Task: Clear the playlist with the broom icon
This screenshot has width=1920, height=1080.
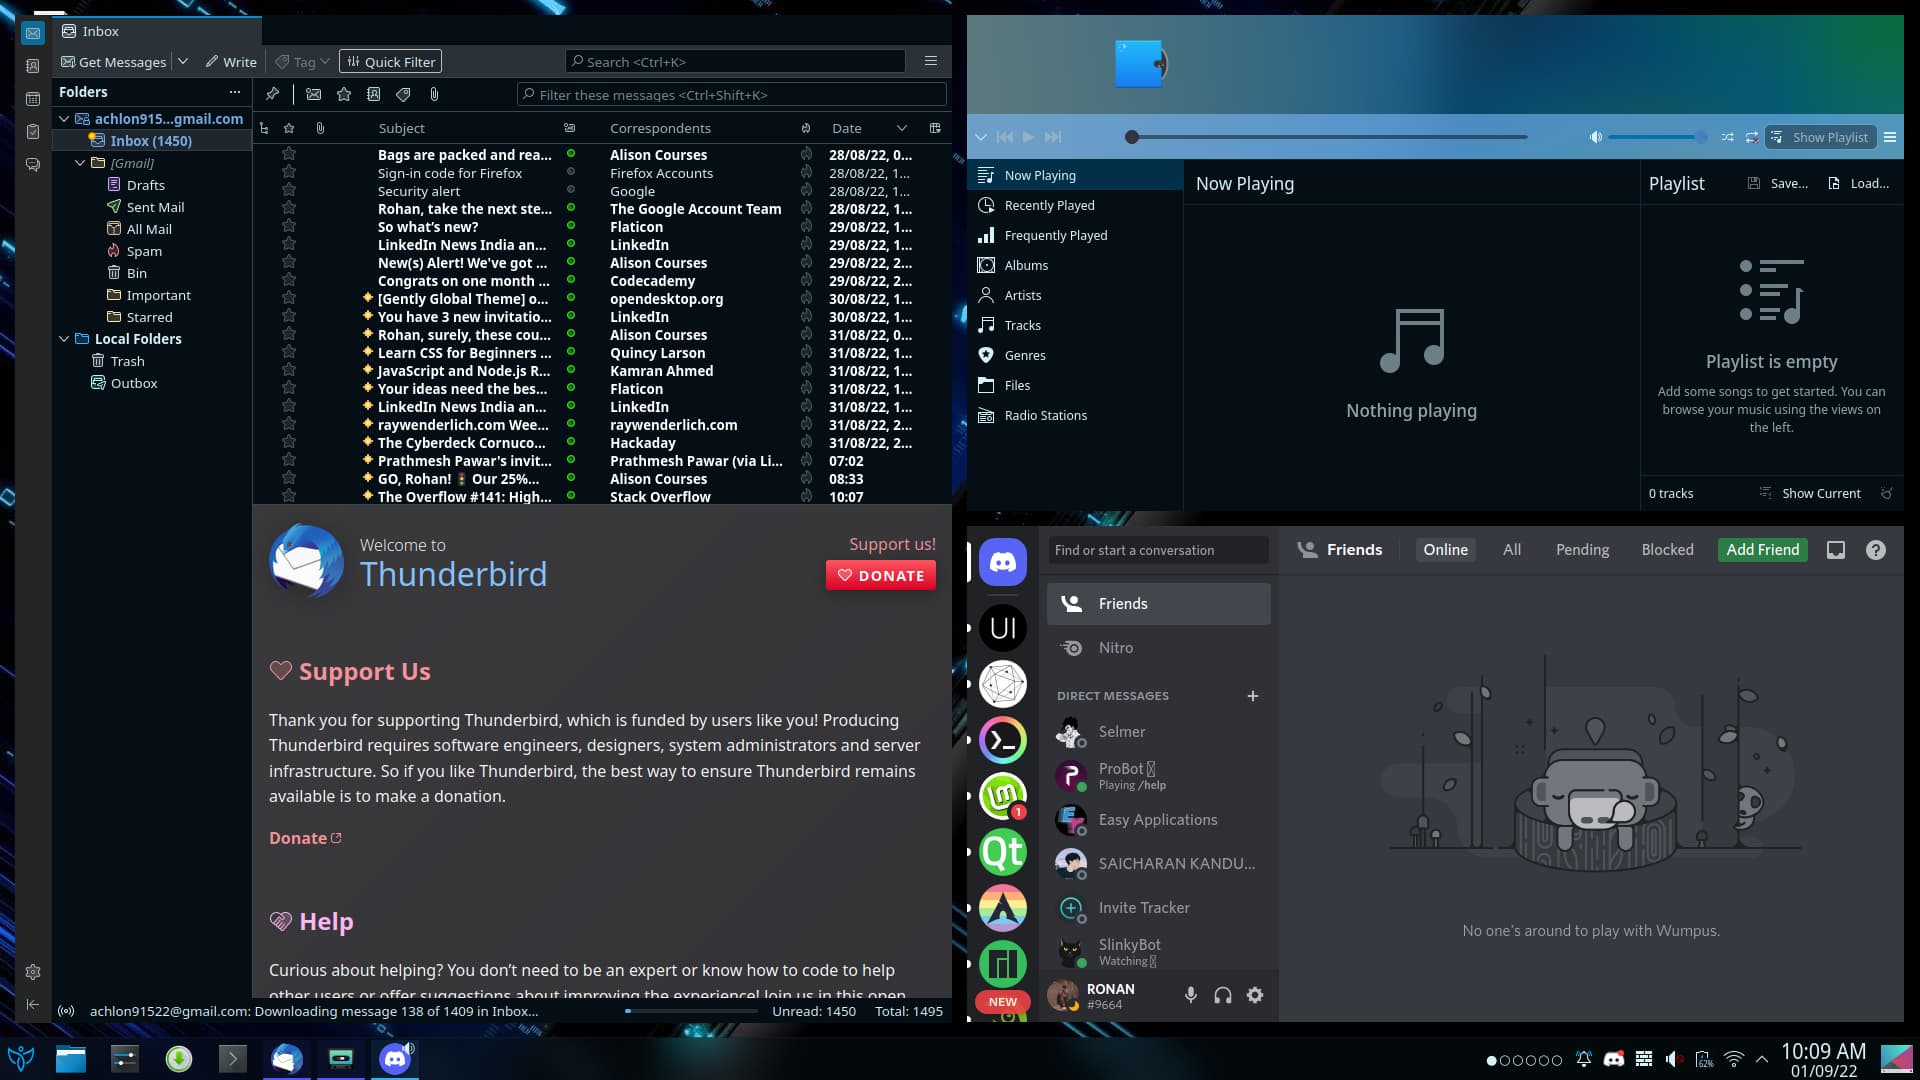Action: tap(1886, 493)
